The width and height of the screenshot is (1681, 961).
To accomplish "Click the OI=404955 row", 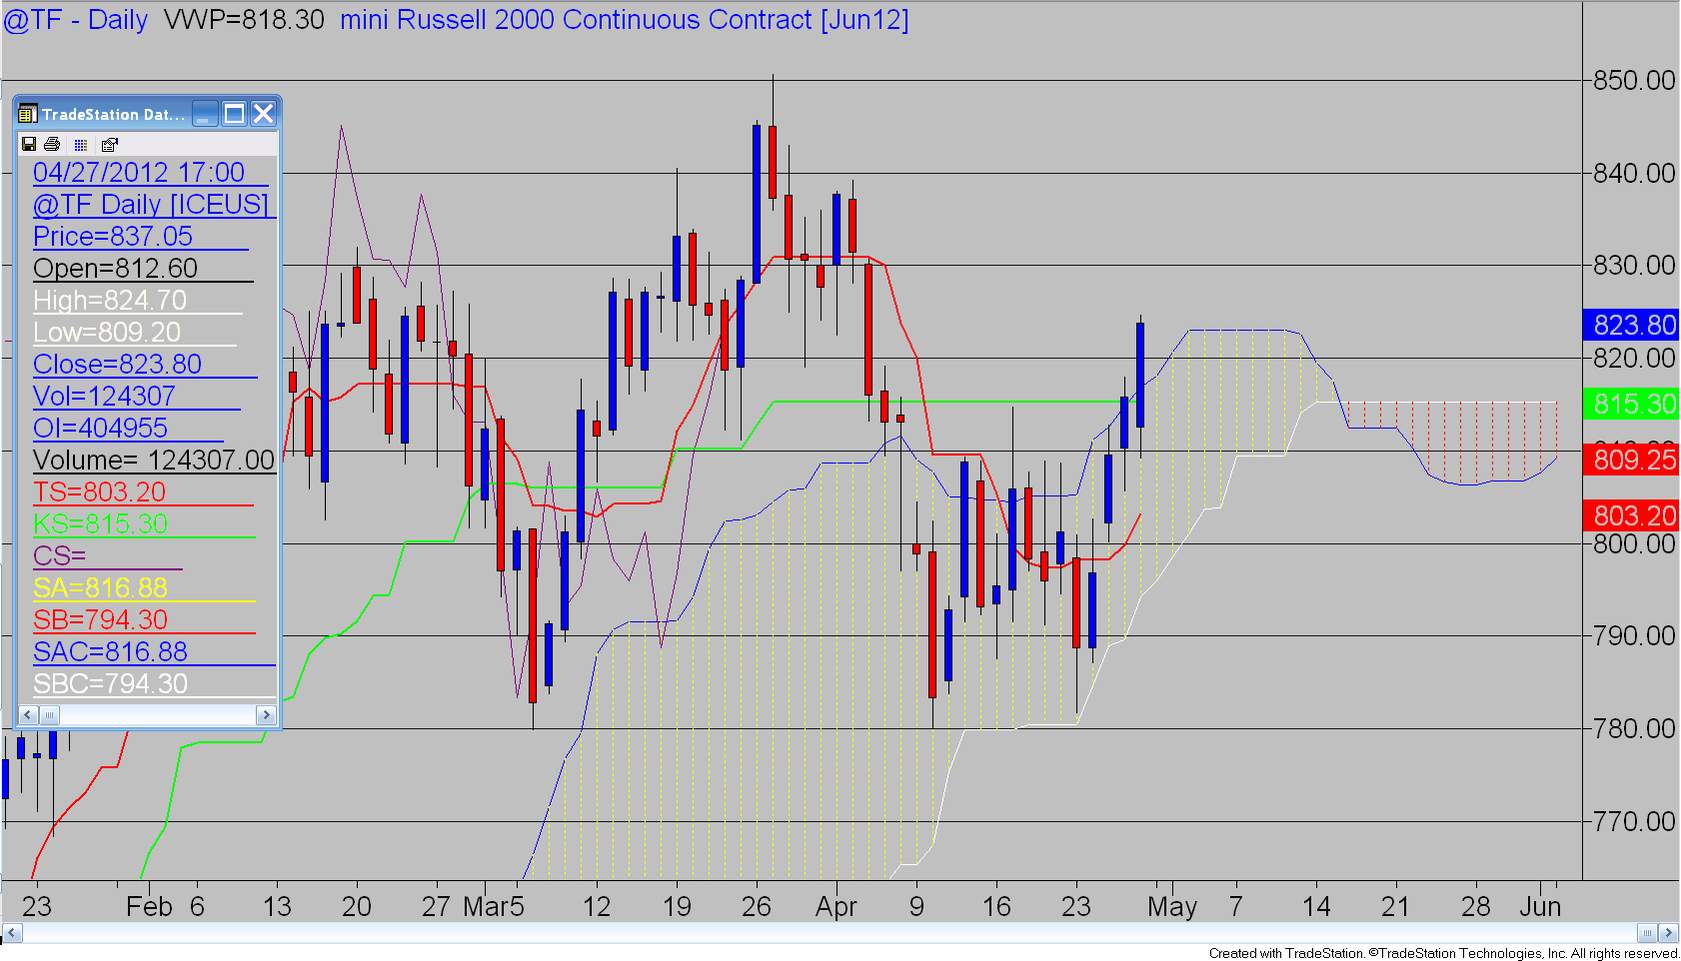I will 100,428.
